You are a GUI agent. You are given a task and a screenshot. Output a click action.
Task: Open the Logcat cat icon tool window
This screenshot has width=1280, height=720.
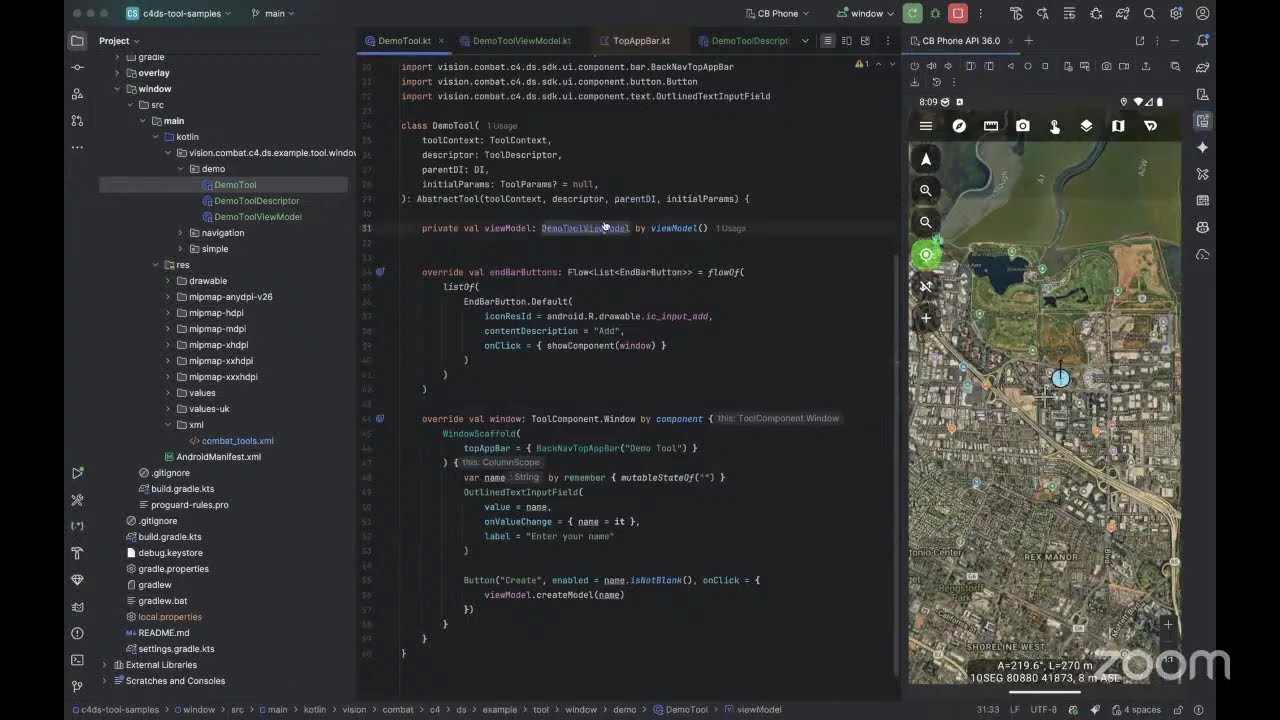click(x=78, y=606)
